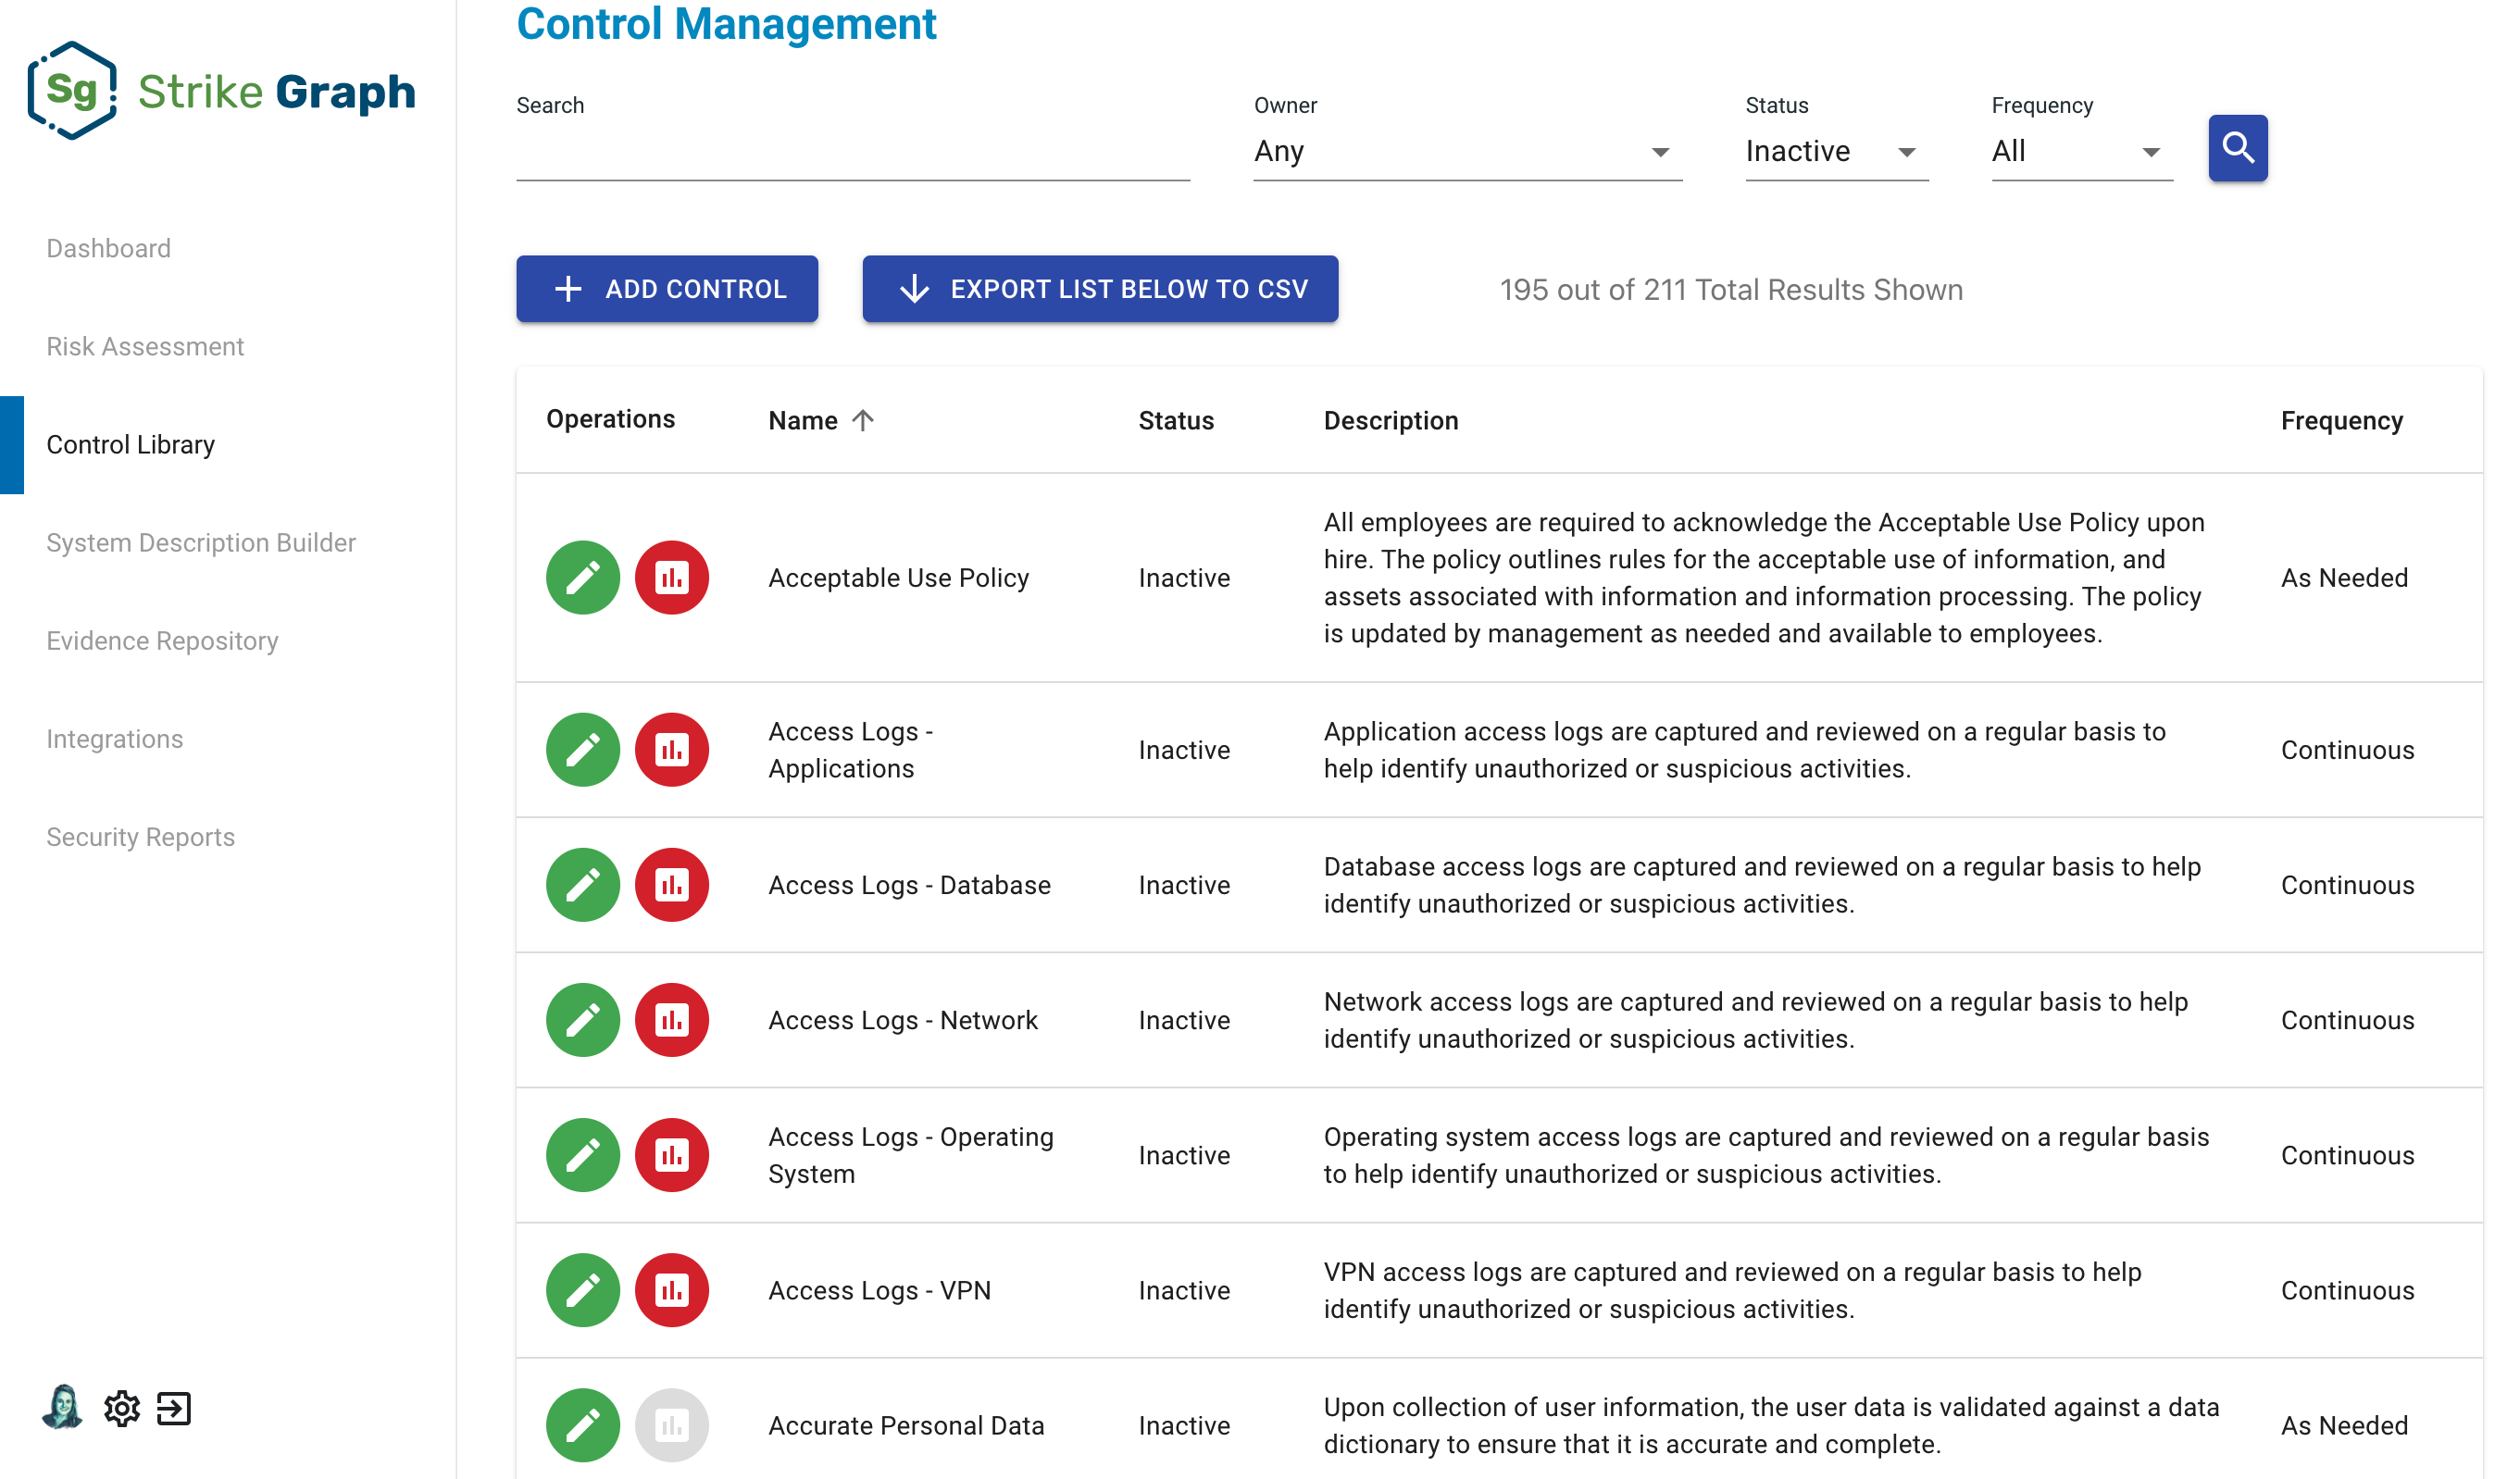
Task: Edit the Acceptable Use Policy control
Action: point(582,577)
